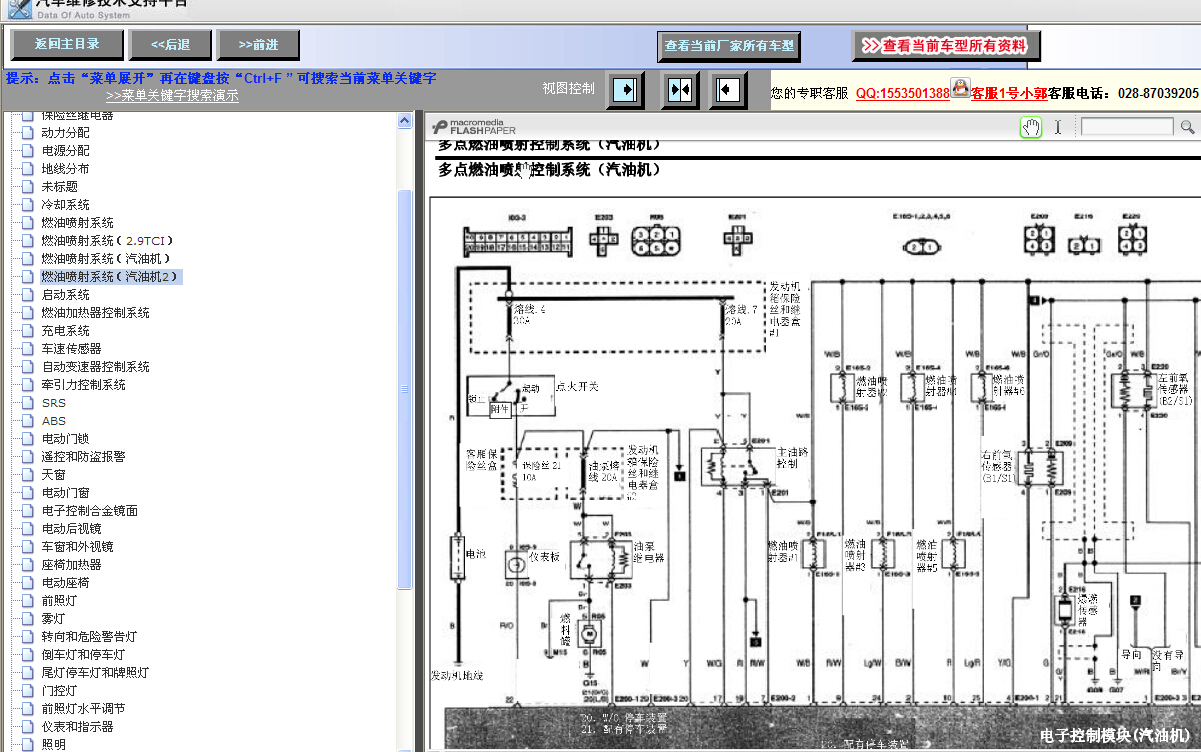This screenshot has width=1201, height=752.
Task: Open 尾灯停车灯和牌照灯 tree item
Action: tap(95, 672)
